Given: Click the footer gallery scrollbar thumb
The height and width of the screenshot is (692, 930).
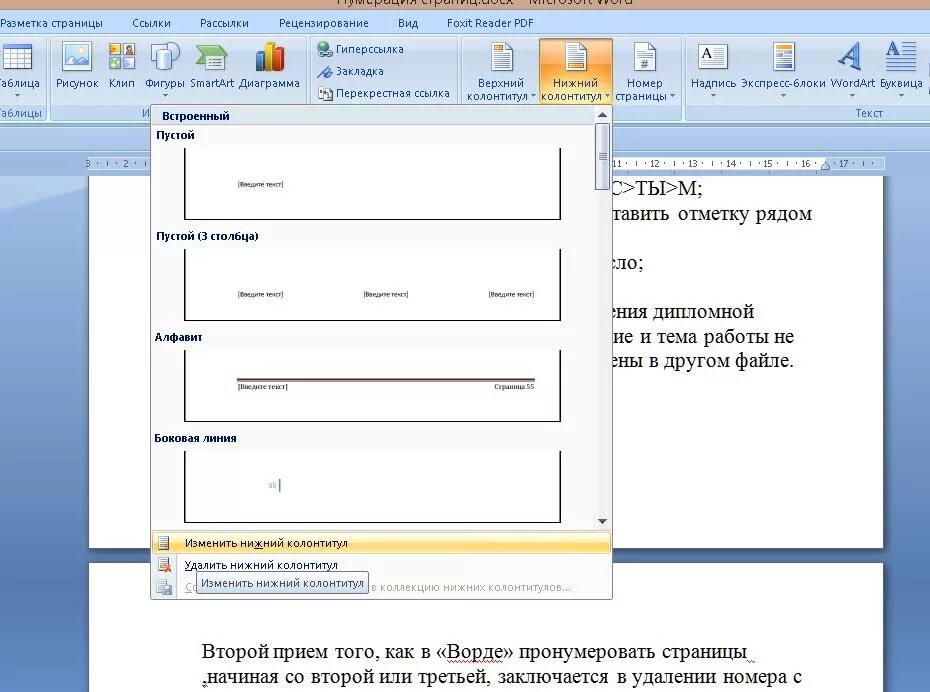Looking at the screenshot, I should pyautogui.click(x=603, y=157).
